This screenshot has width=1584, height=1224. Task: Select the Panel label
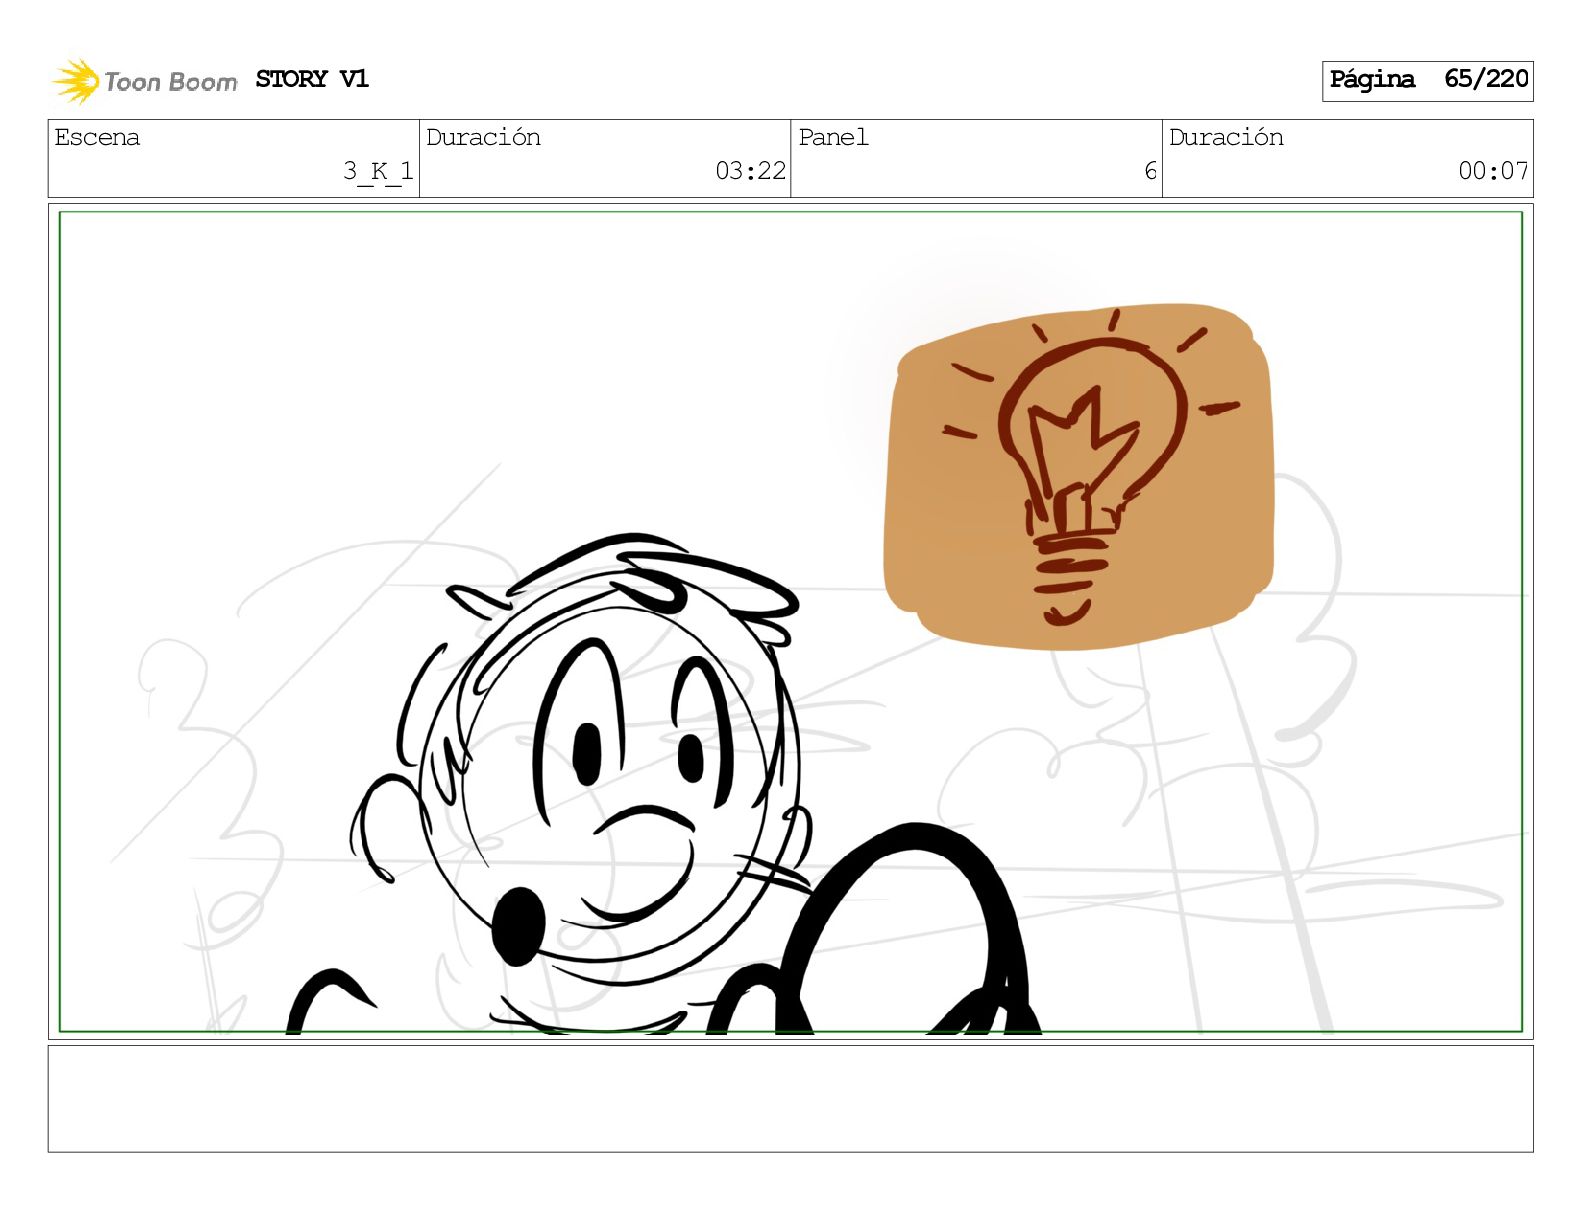833,137
